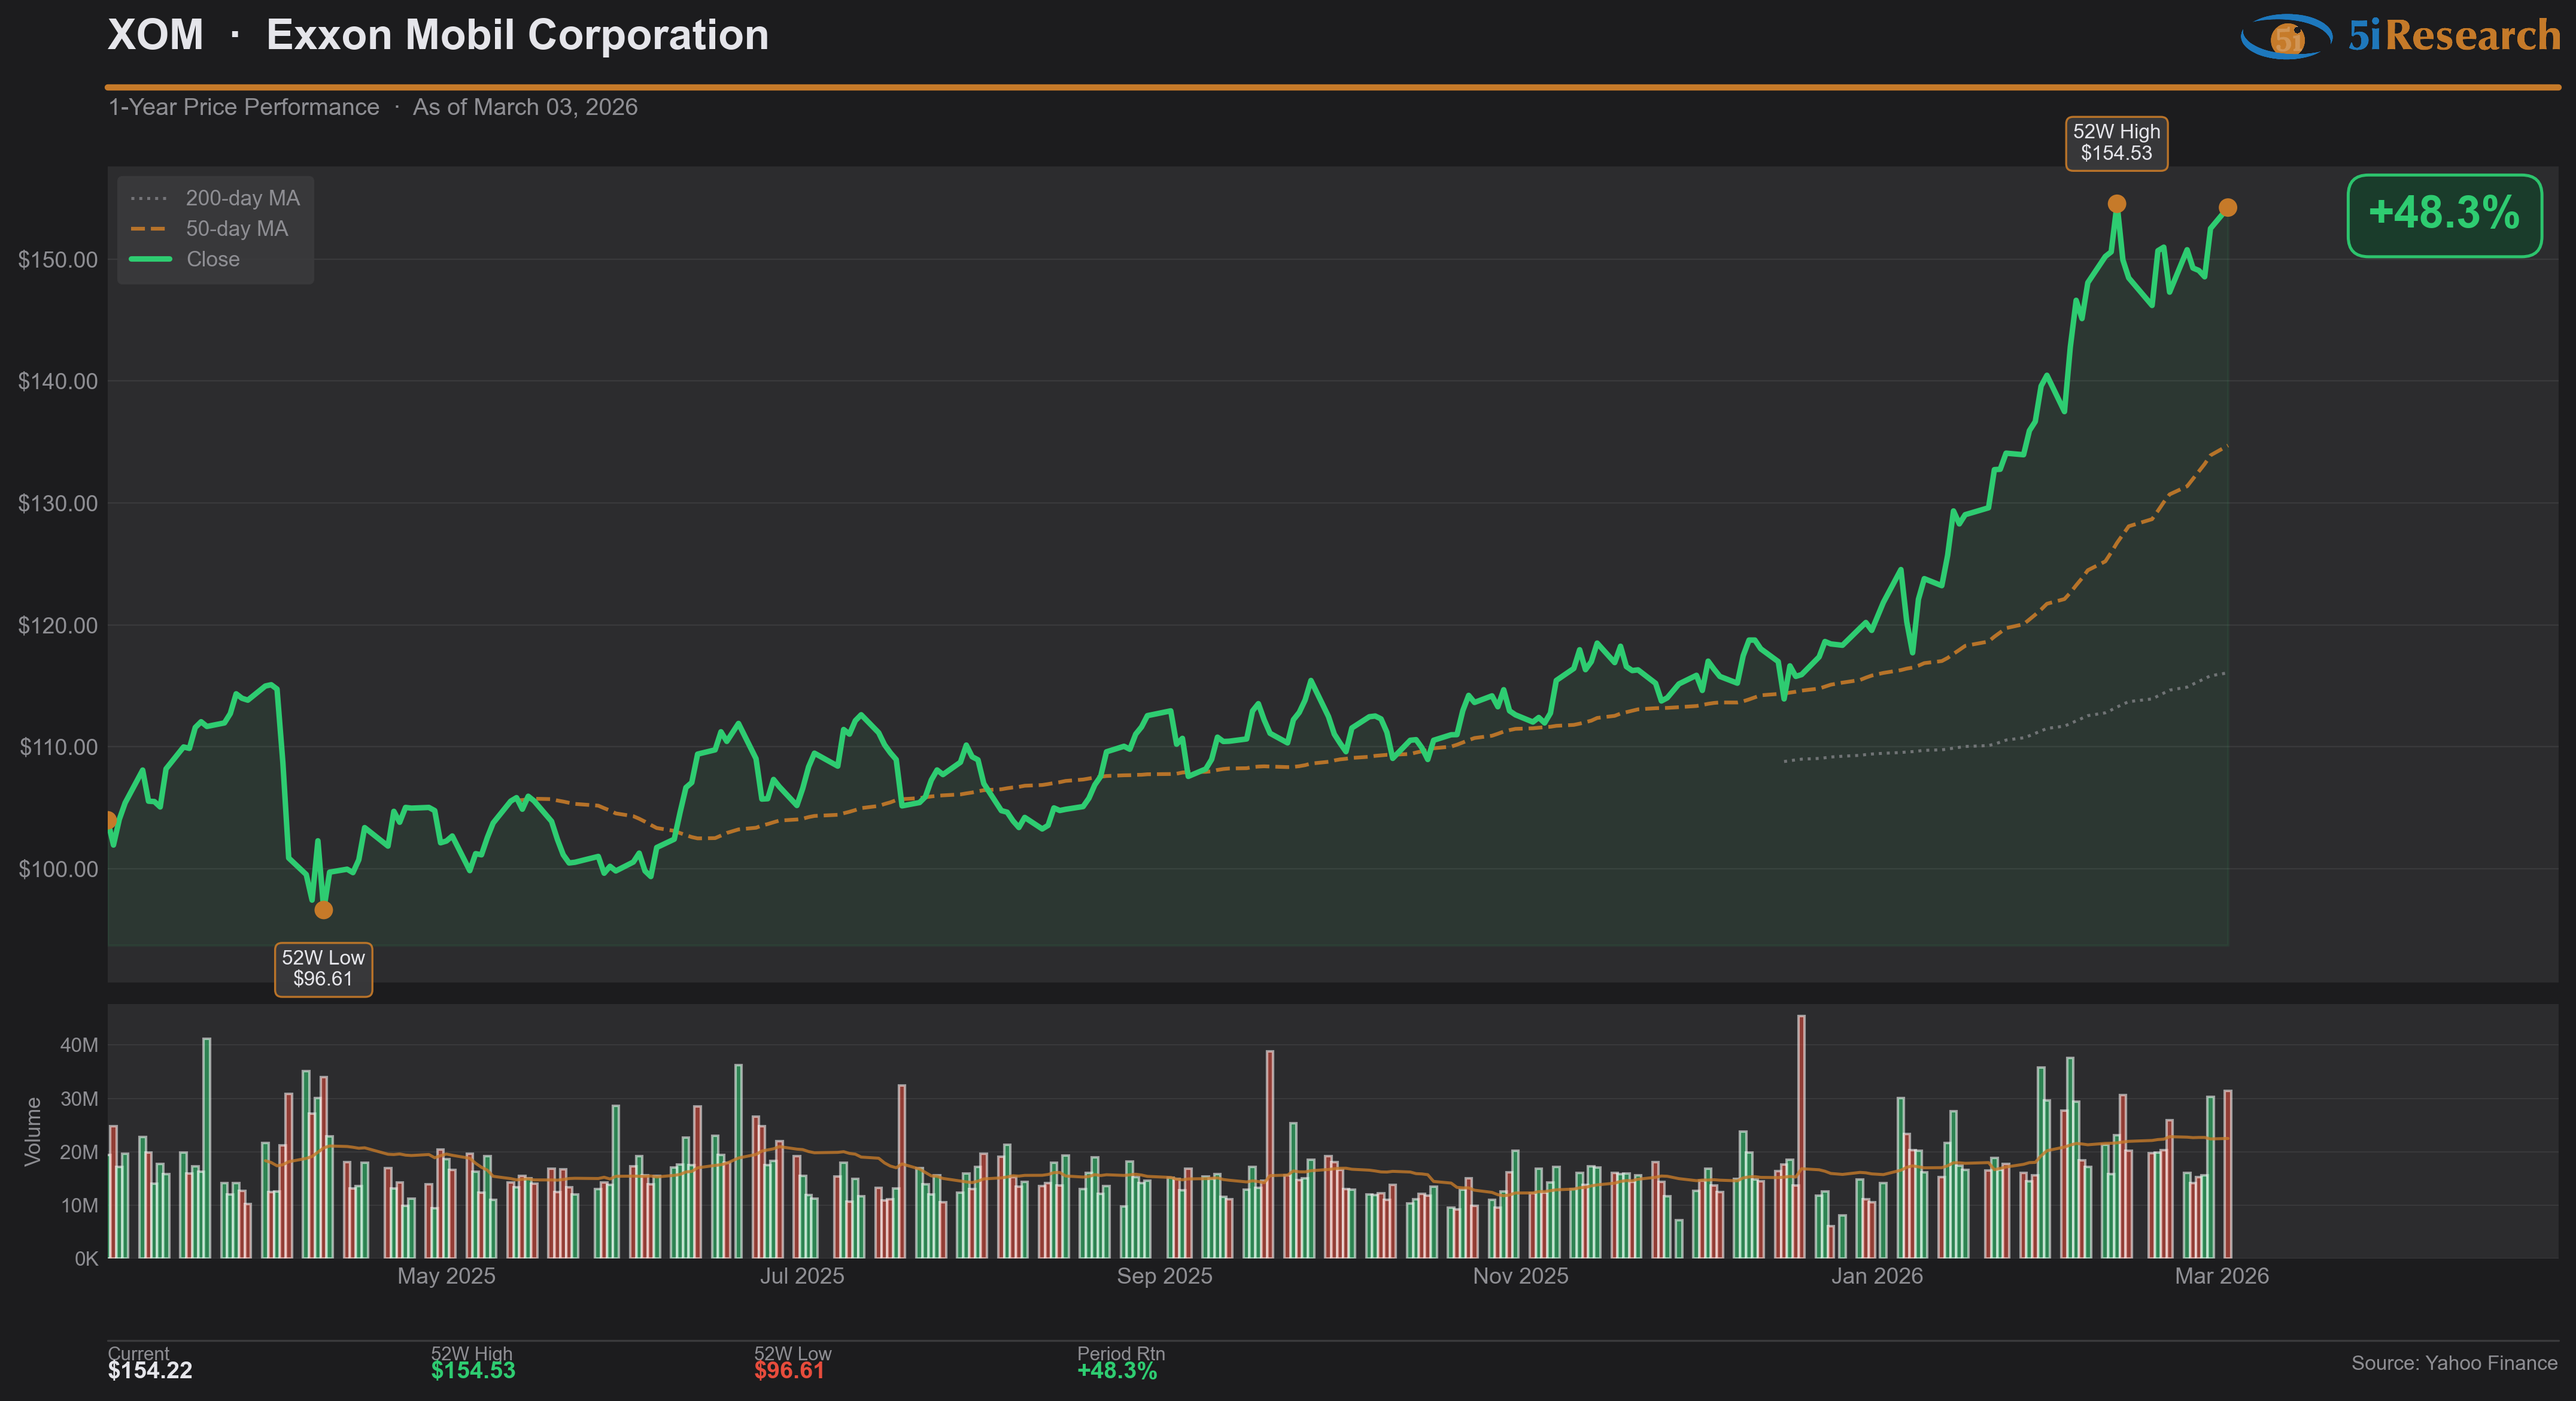This screenshot has height=1401, width=2576.
Task: Click the $150.00 price axis label
Action: pos(58,260)
